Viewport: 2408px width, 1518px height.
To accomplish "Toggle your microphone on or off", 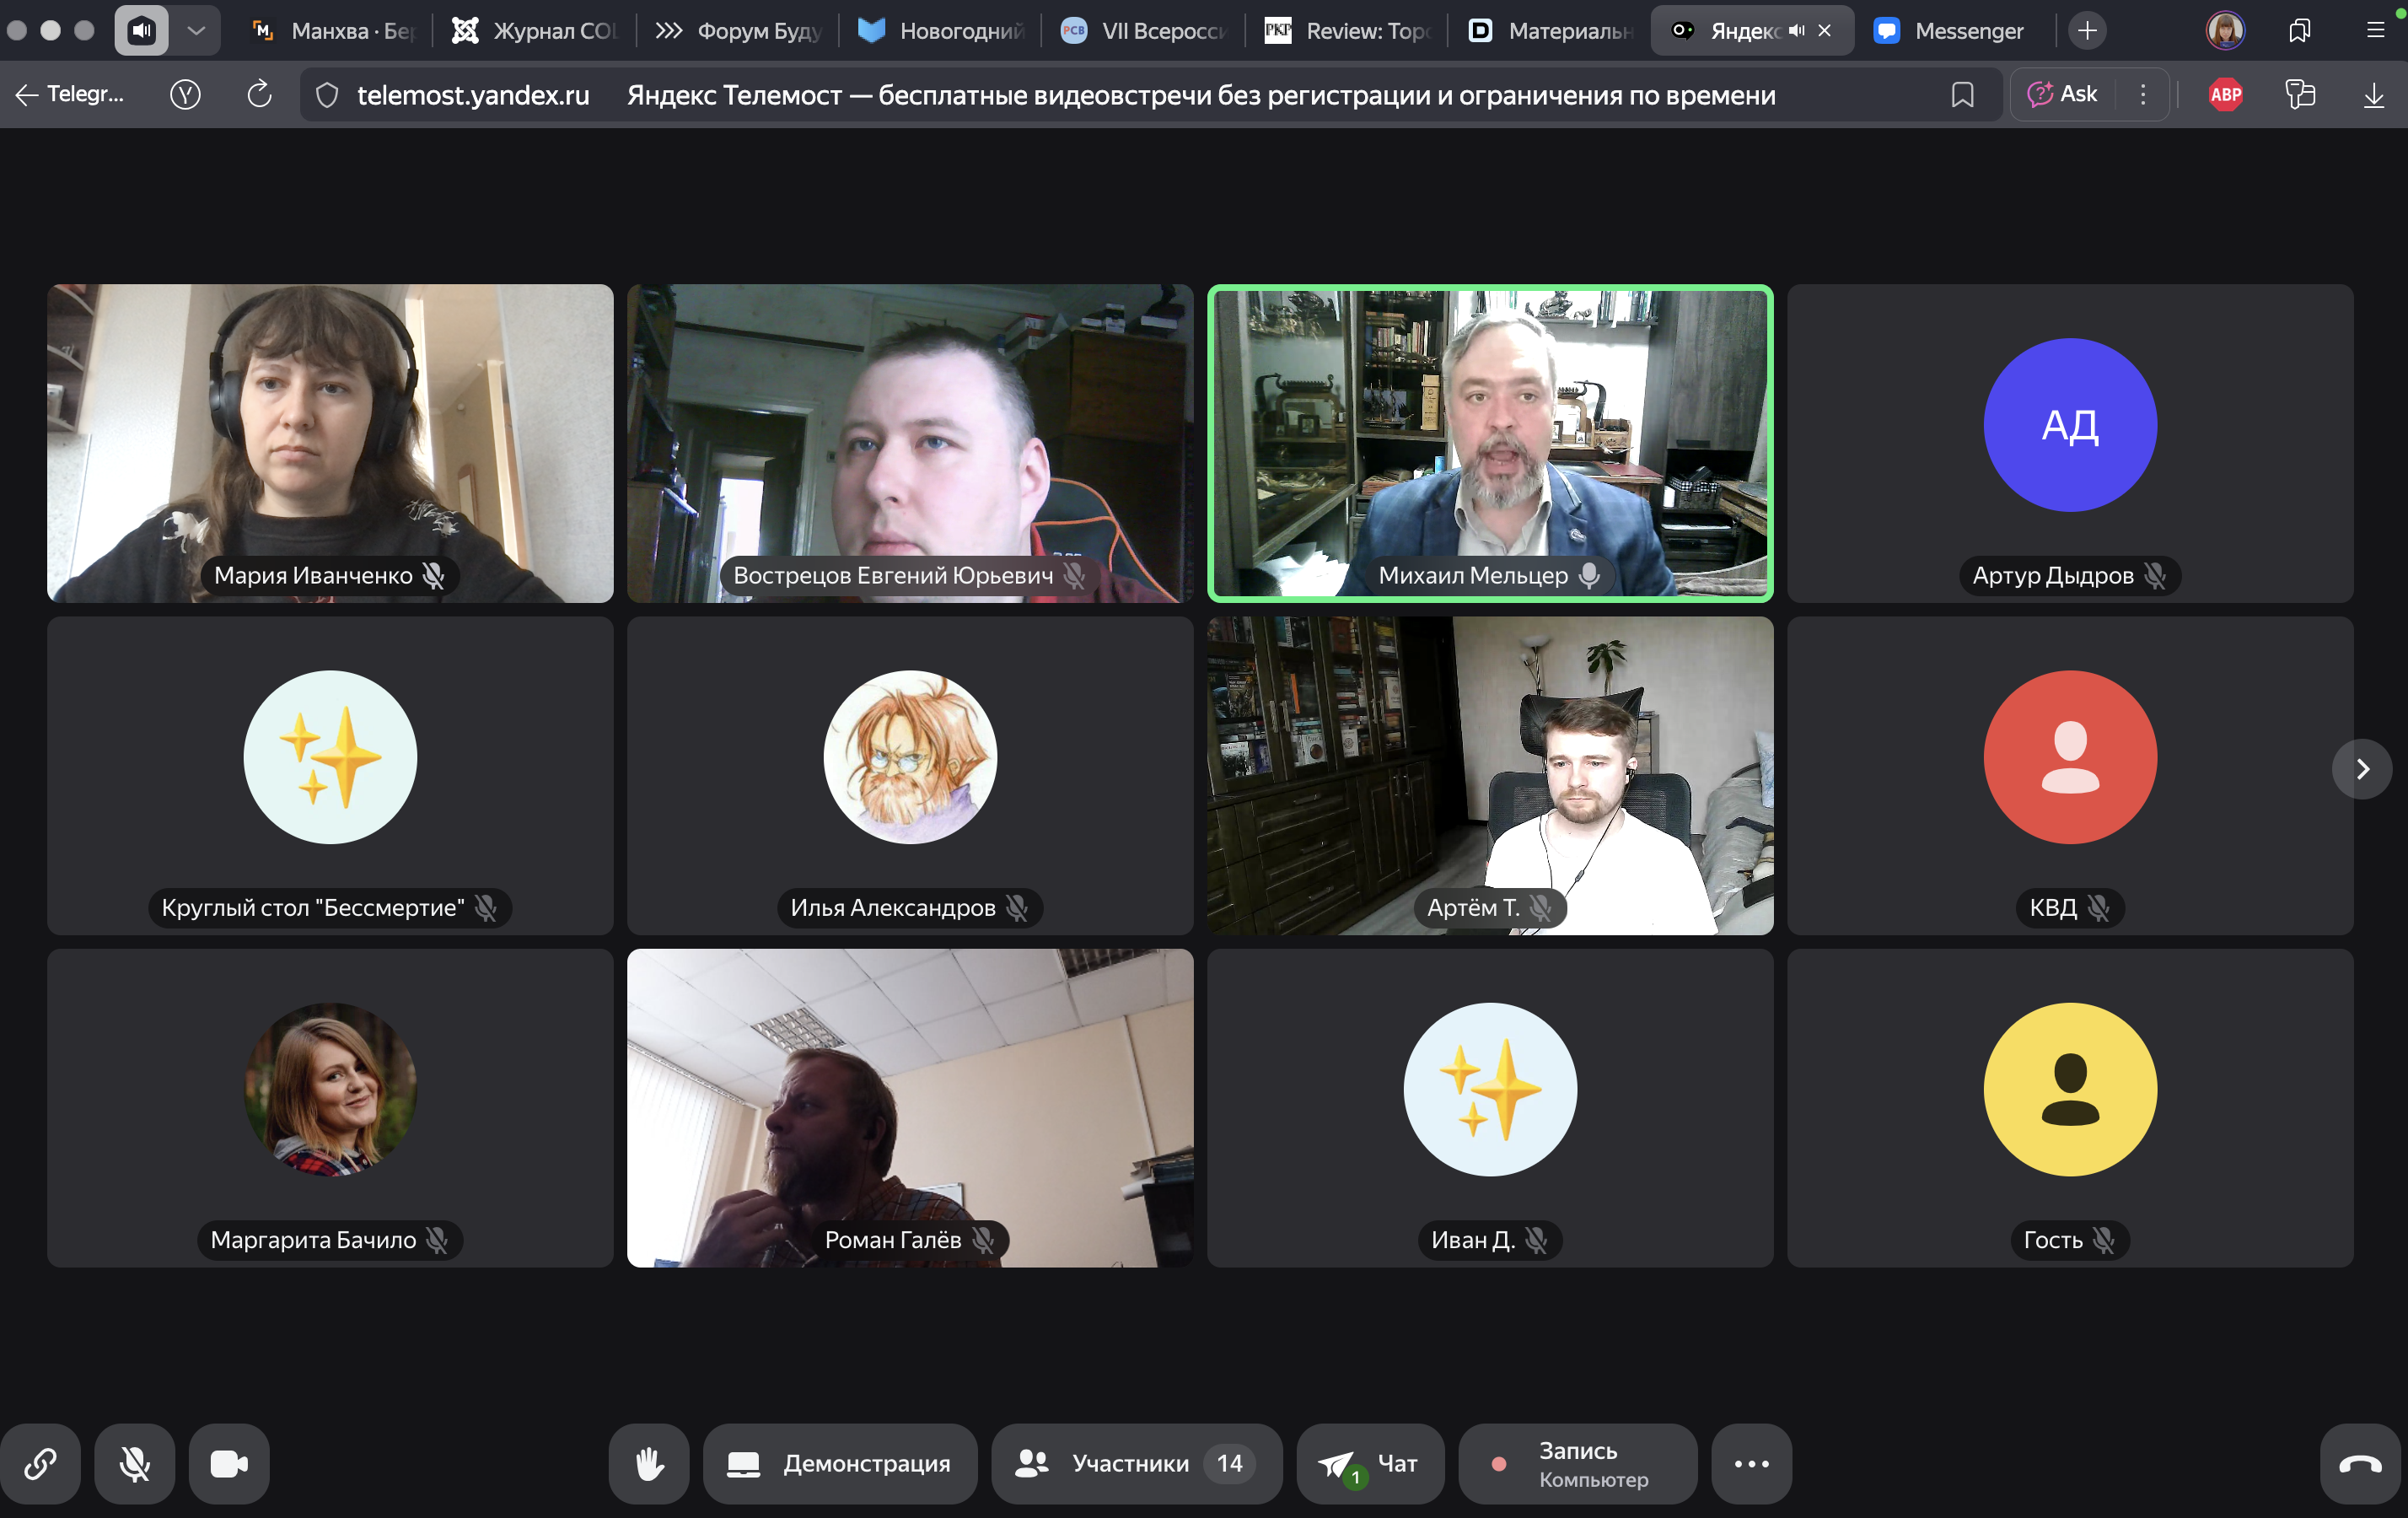I will pos(135,1464).
